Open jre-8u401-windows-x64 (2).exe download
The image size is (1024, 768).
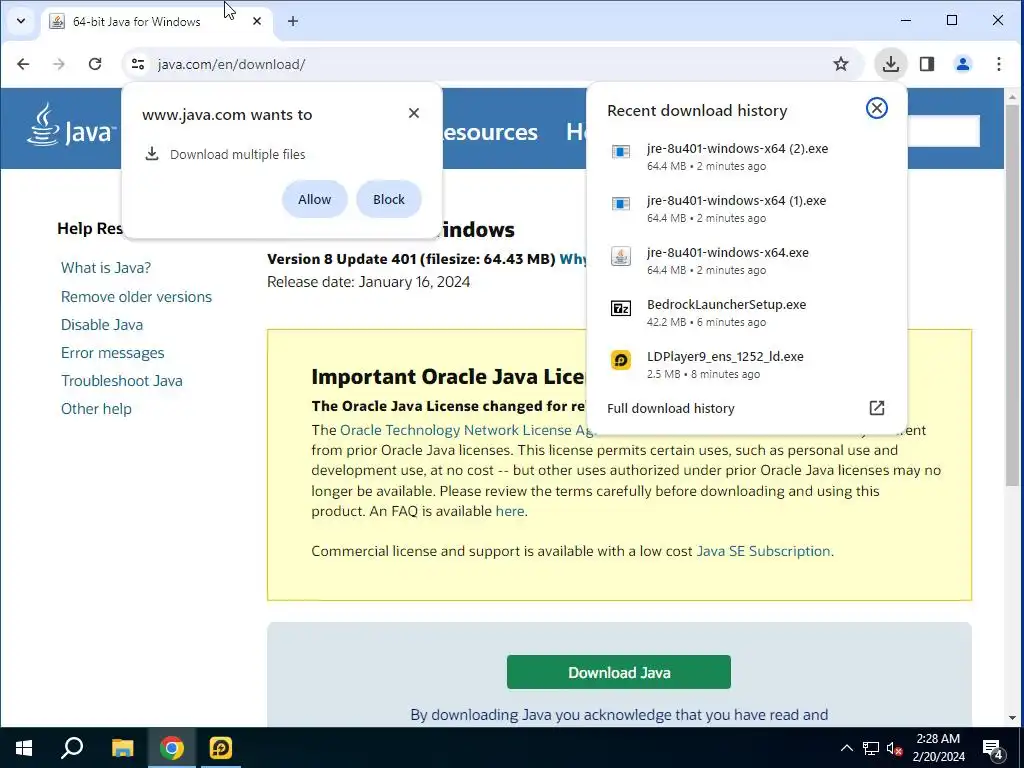(x=746, y=156)
